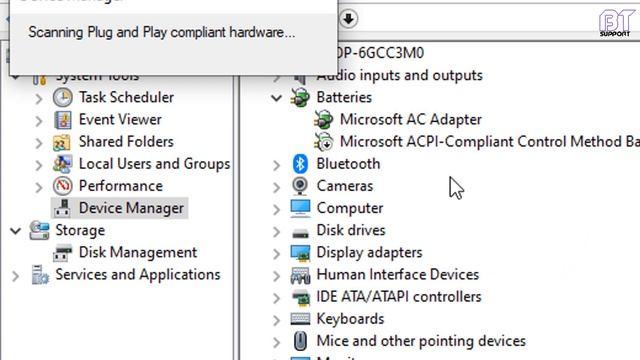
Task: Expand the Cameras category
Action: click(276, 187)
